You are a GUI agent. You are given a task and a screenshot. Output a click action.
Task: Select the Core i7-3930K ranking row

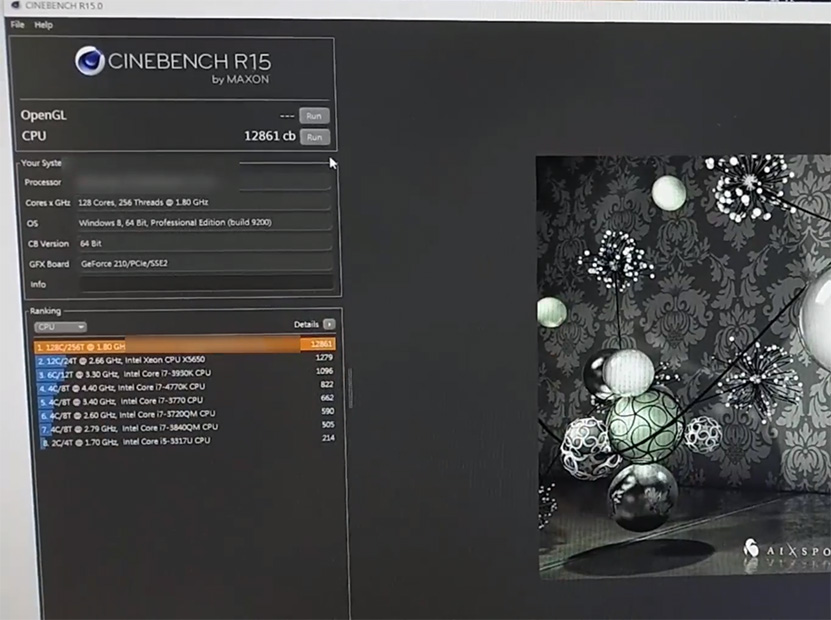tap(185, 374)
